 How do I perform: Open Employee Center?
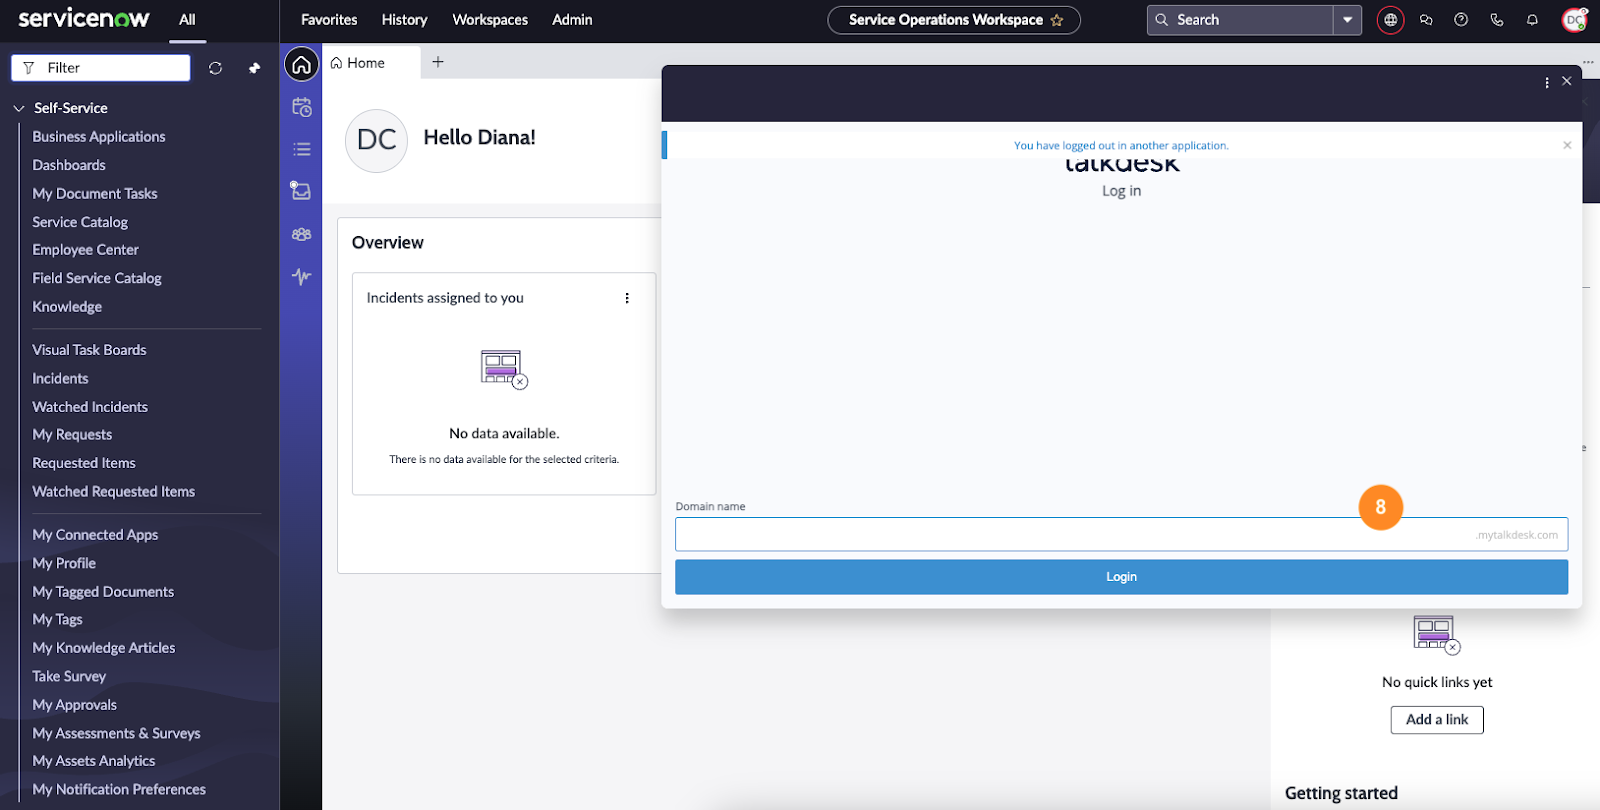point(85,250)
